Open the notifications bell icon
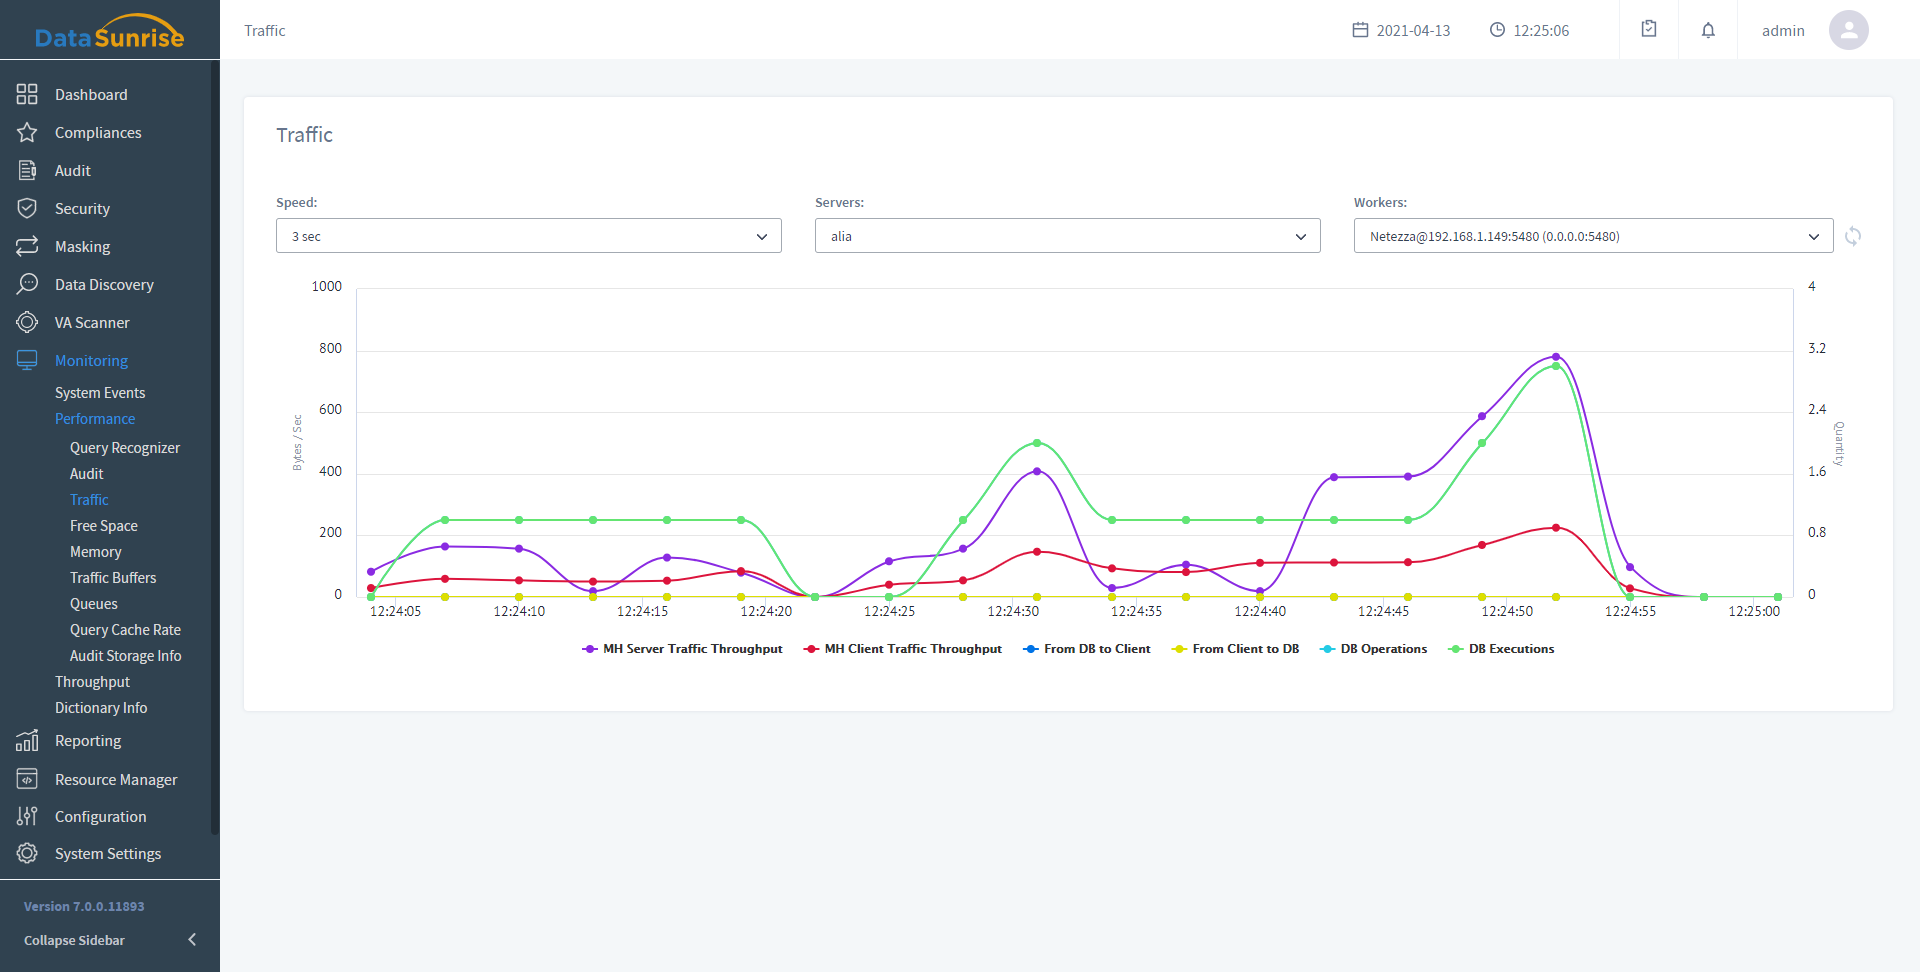The height and width of the screenshot is (972, 1920). pos(1708,30)
